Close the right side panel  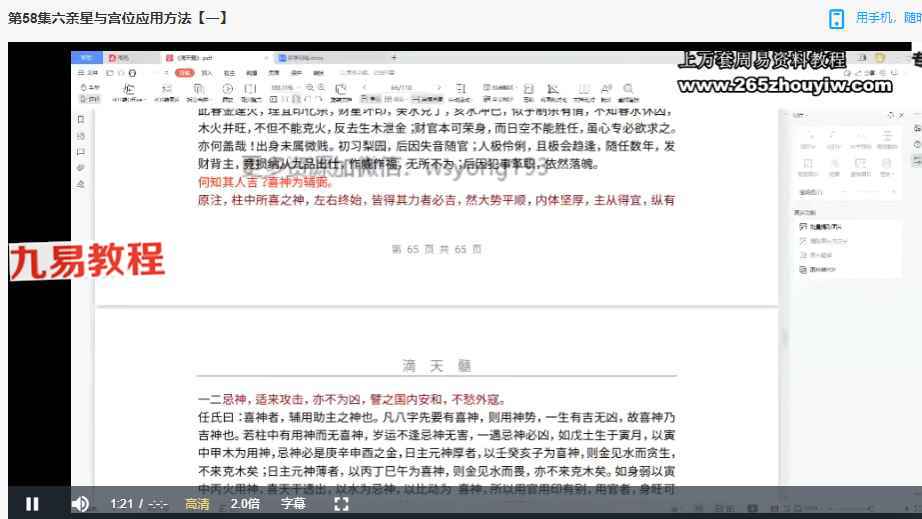902,115
